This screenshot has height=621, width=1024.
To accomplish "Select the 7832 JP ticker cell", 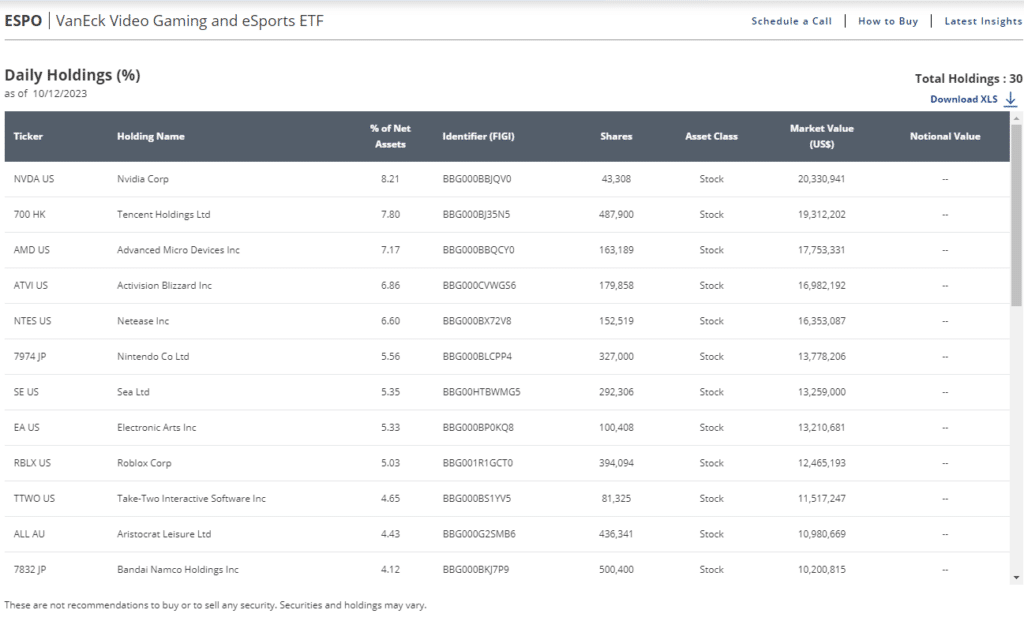I will (x=30, y=569).
